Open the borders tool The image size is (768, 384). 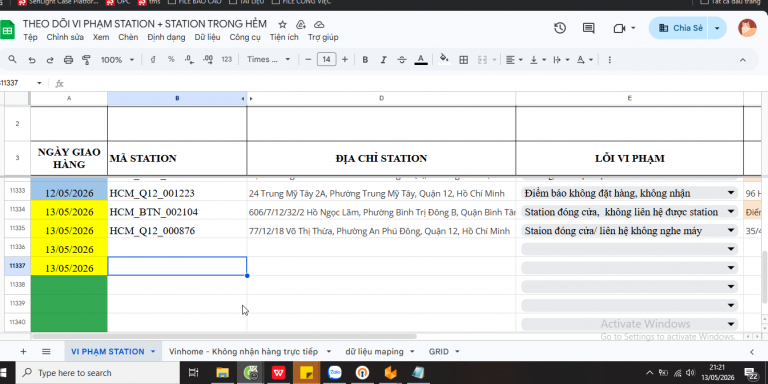463,60
